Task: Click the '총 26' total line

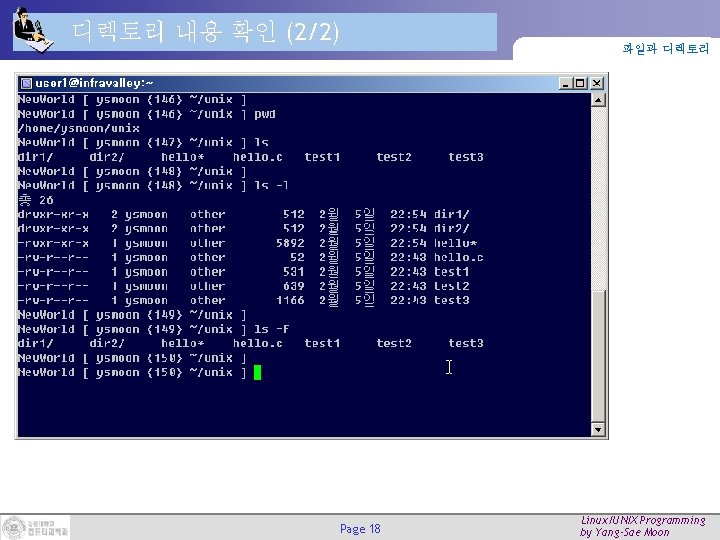Action: coord(36,200)
